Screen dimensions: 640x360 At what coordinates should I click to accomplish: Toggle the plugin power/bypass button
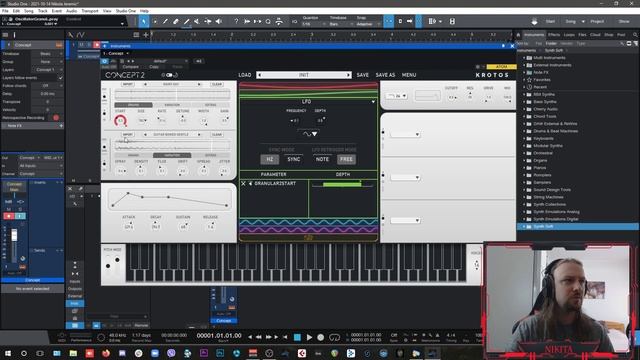(x=104, y=61)
